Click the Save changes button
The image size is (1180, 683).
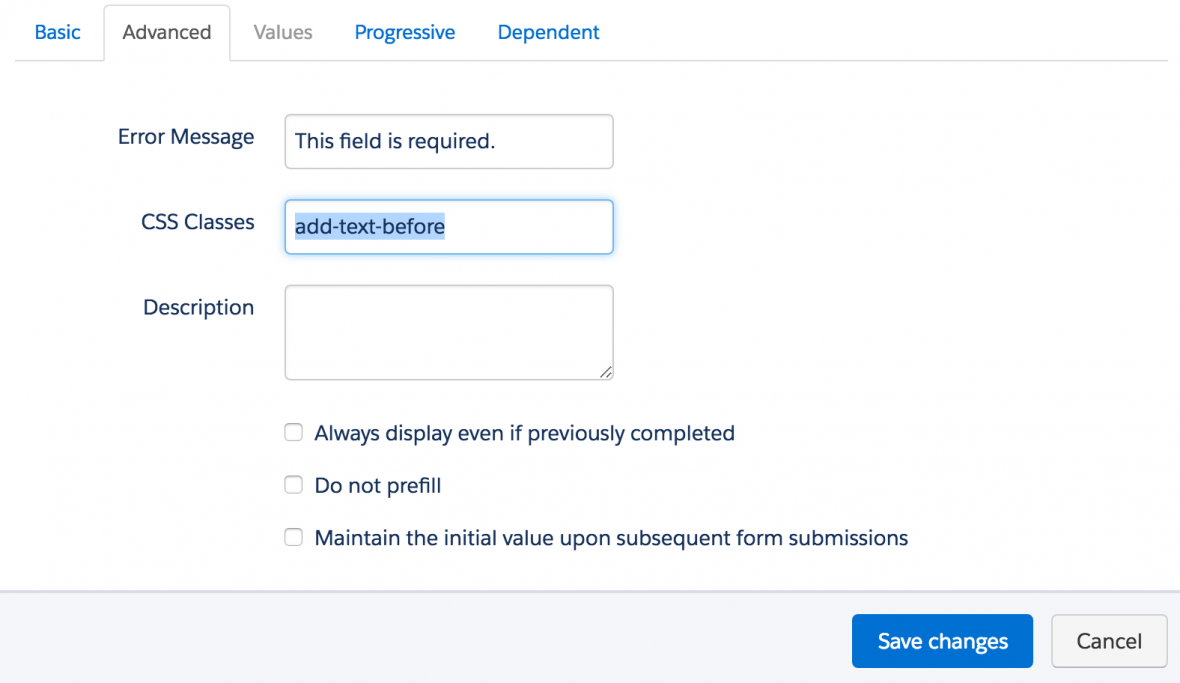pos(941,641)
